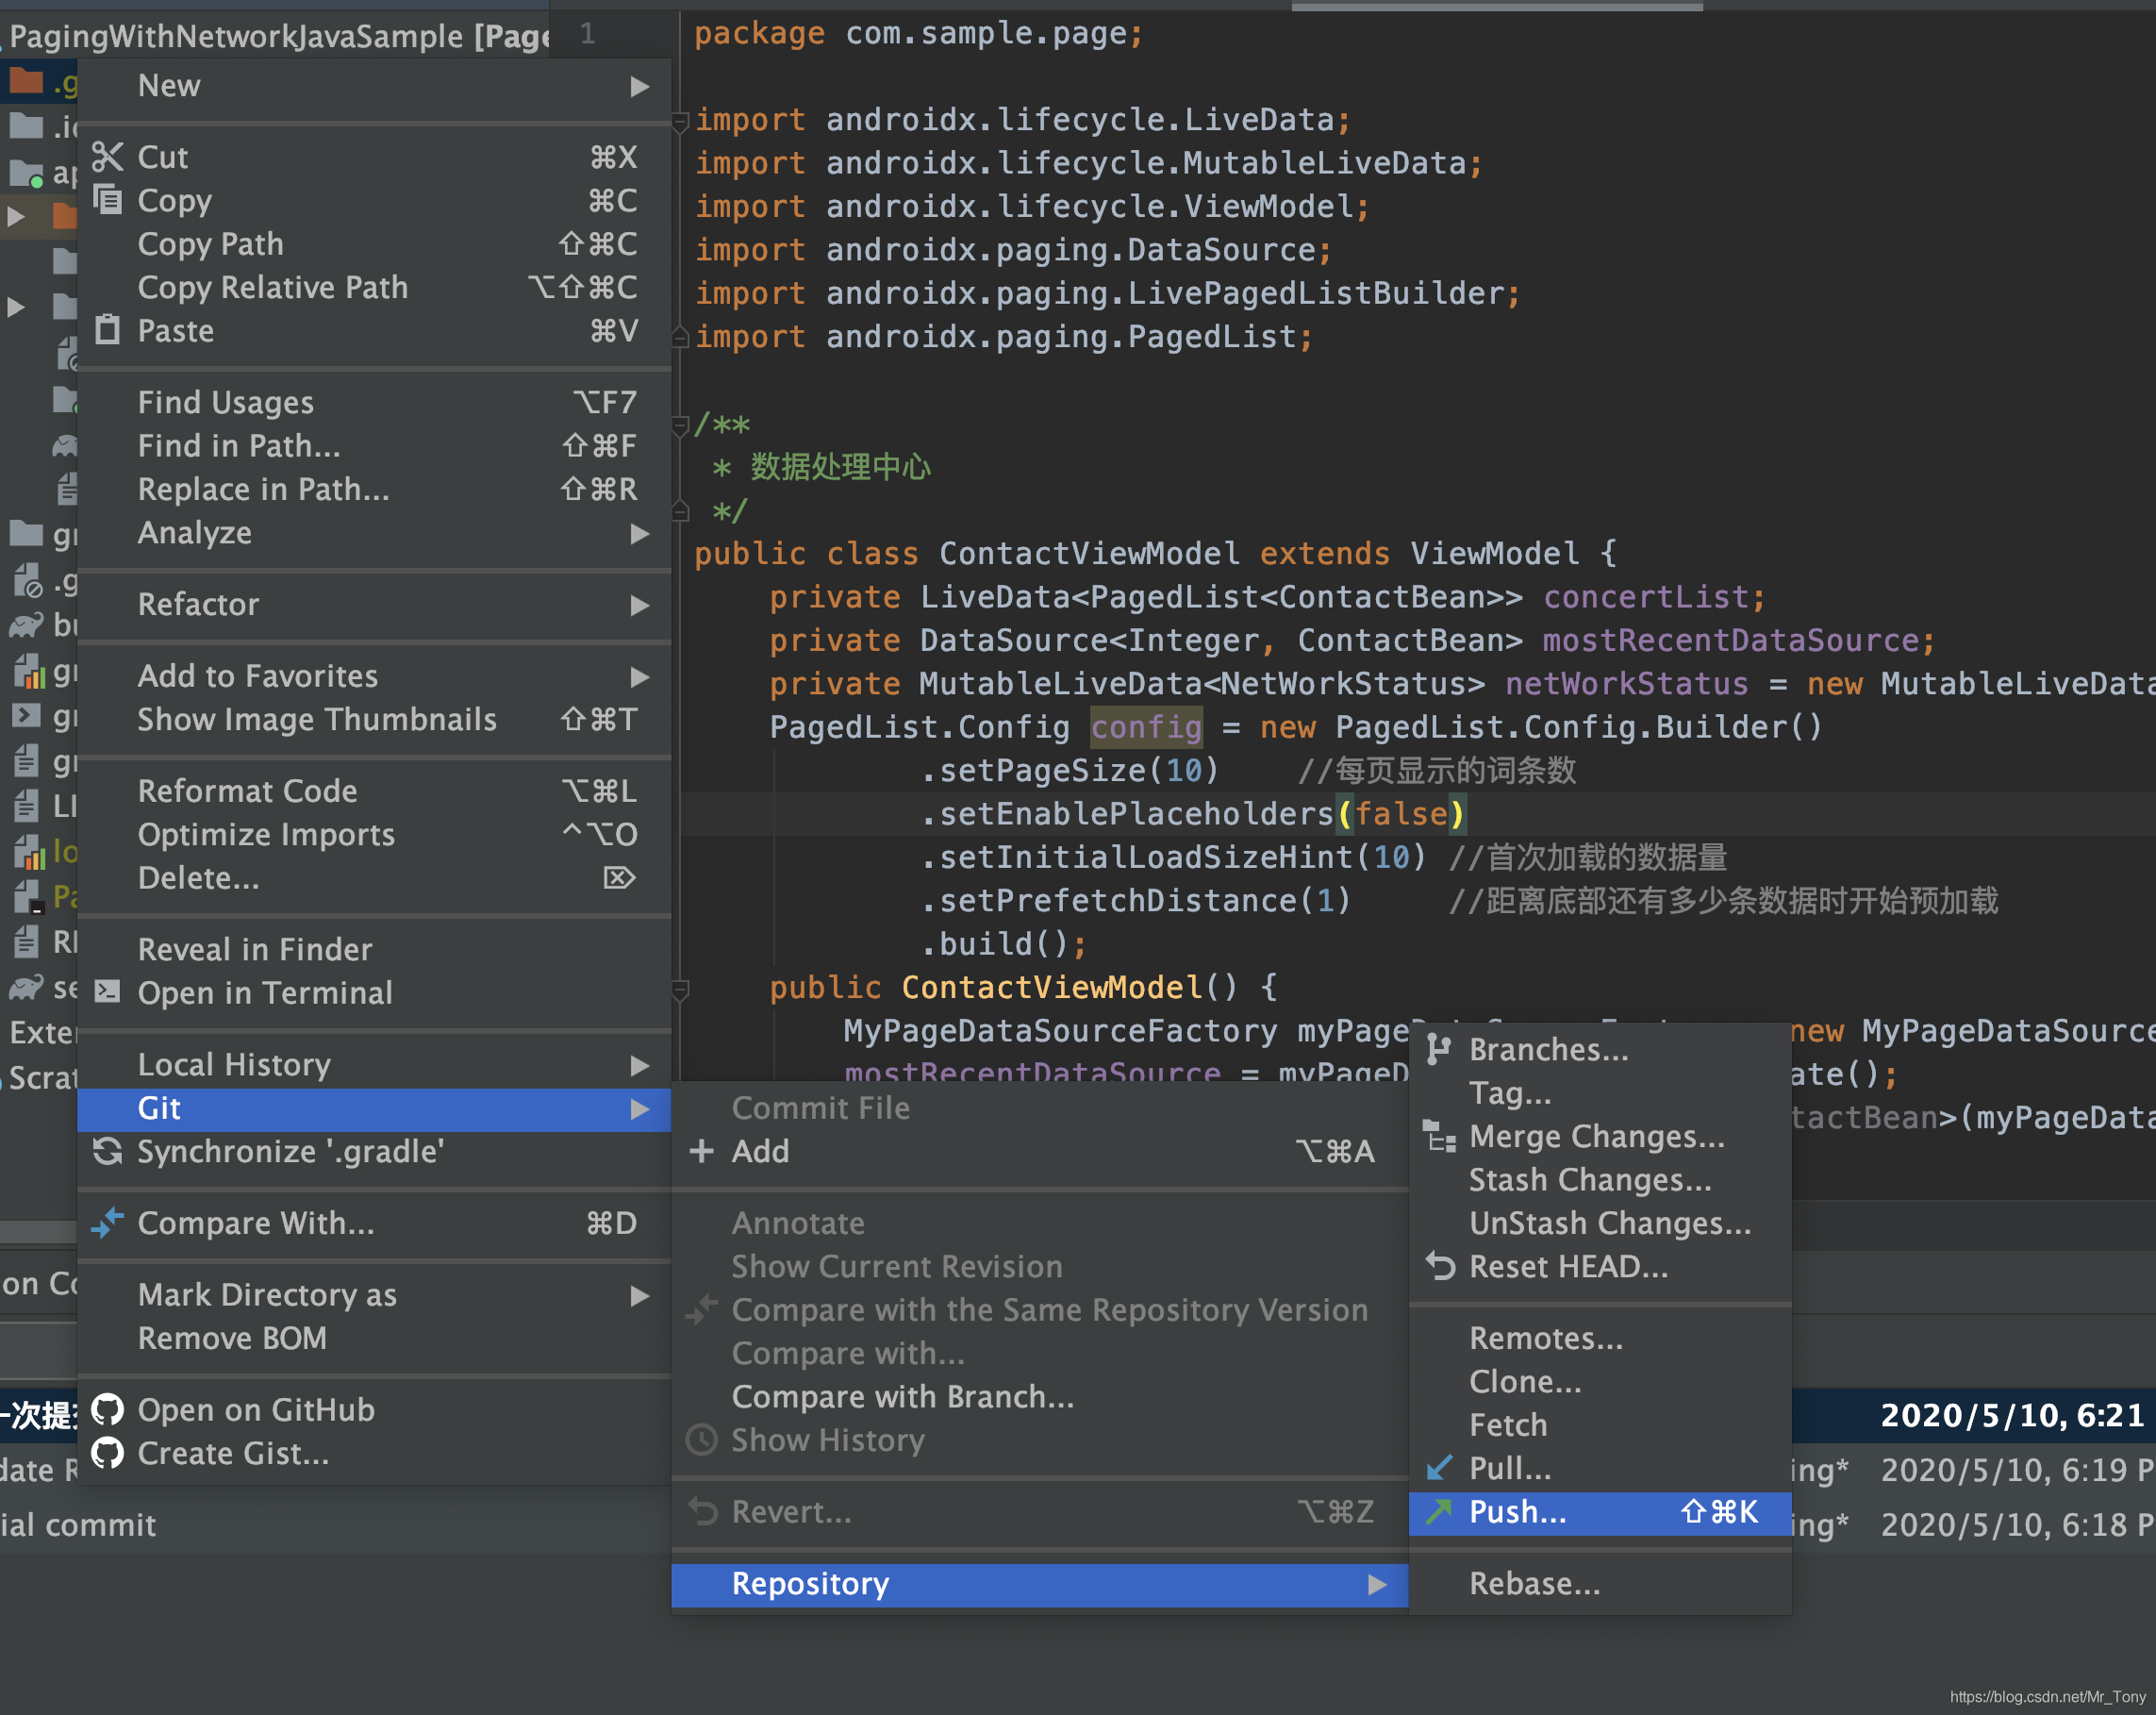Open Find in Path... dialog
The height and width of the screenshot is (1715, 2156).
[374, 445]
